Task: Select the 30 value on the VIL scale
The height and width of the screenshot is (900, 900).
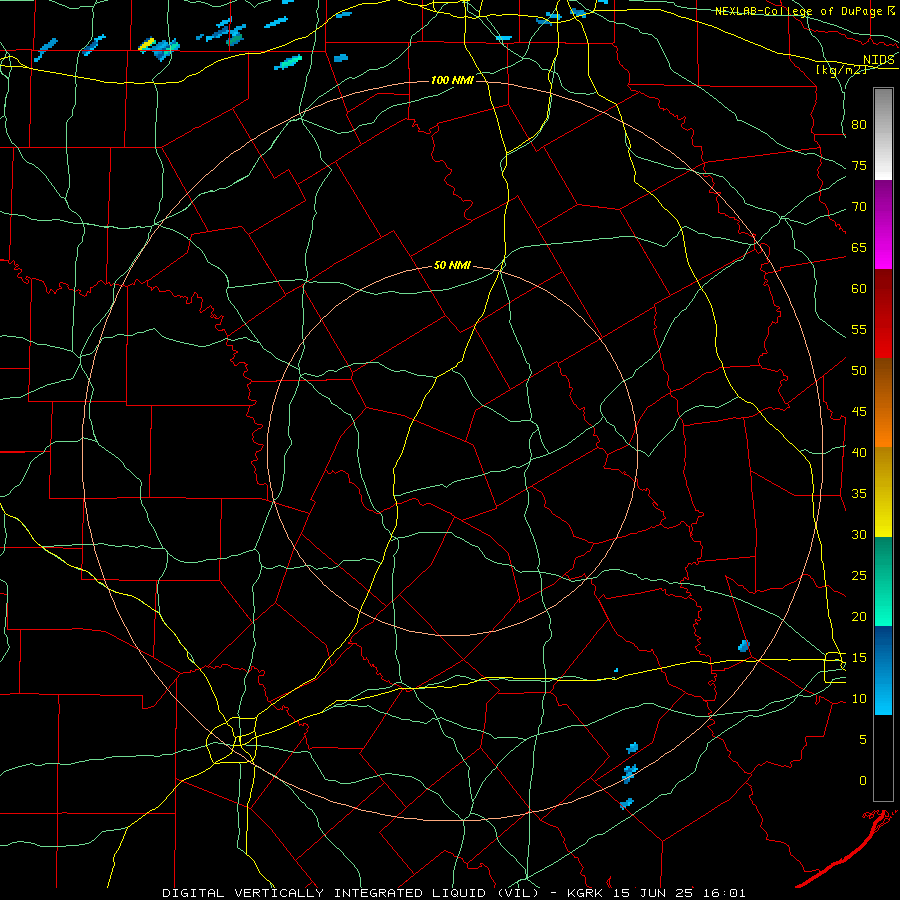Action: tap(859, 535)
